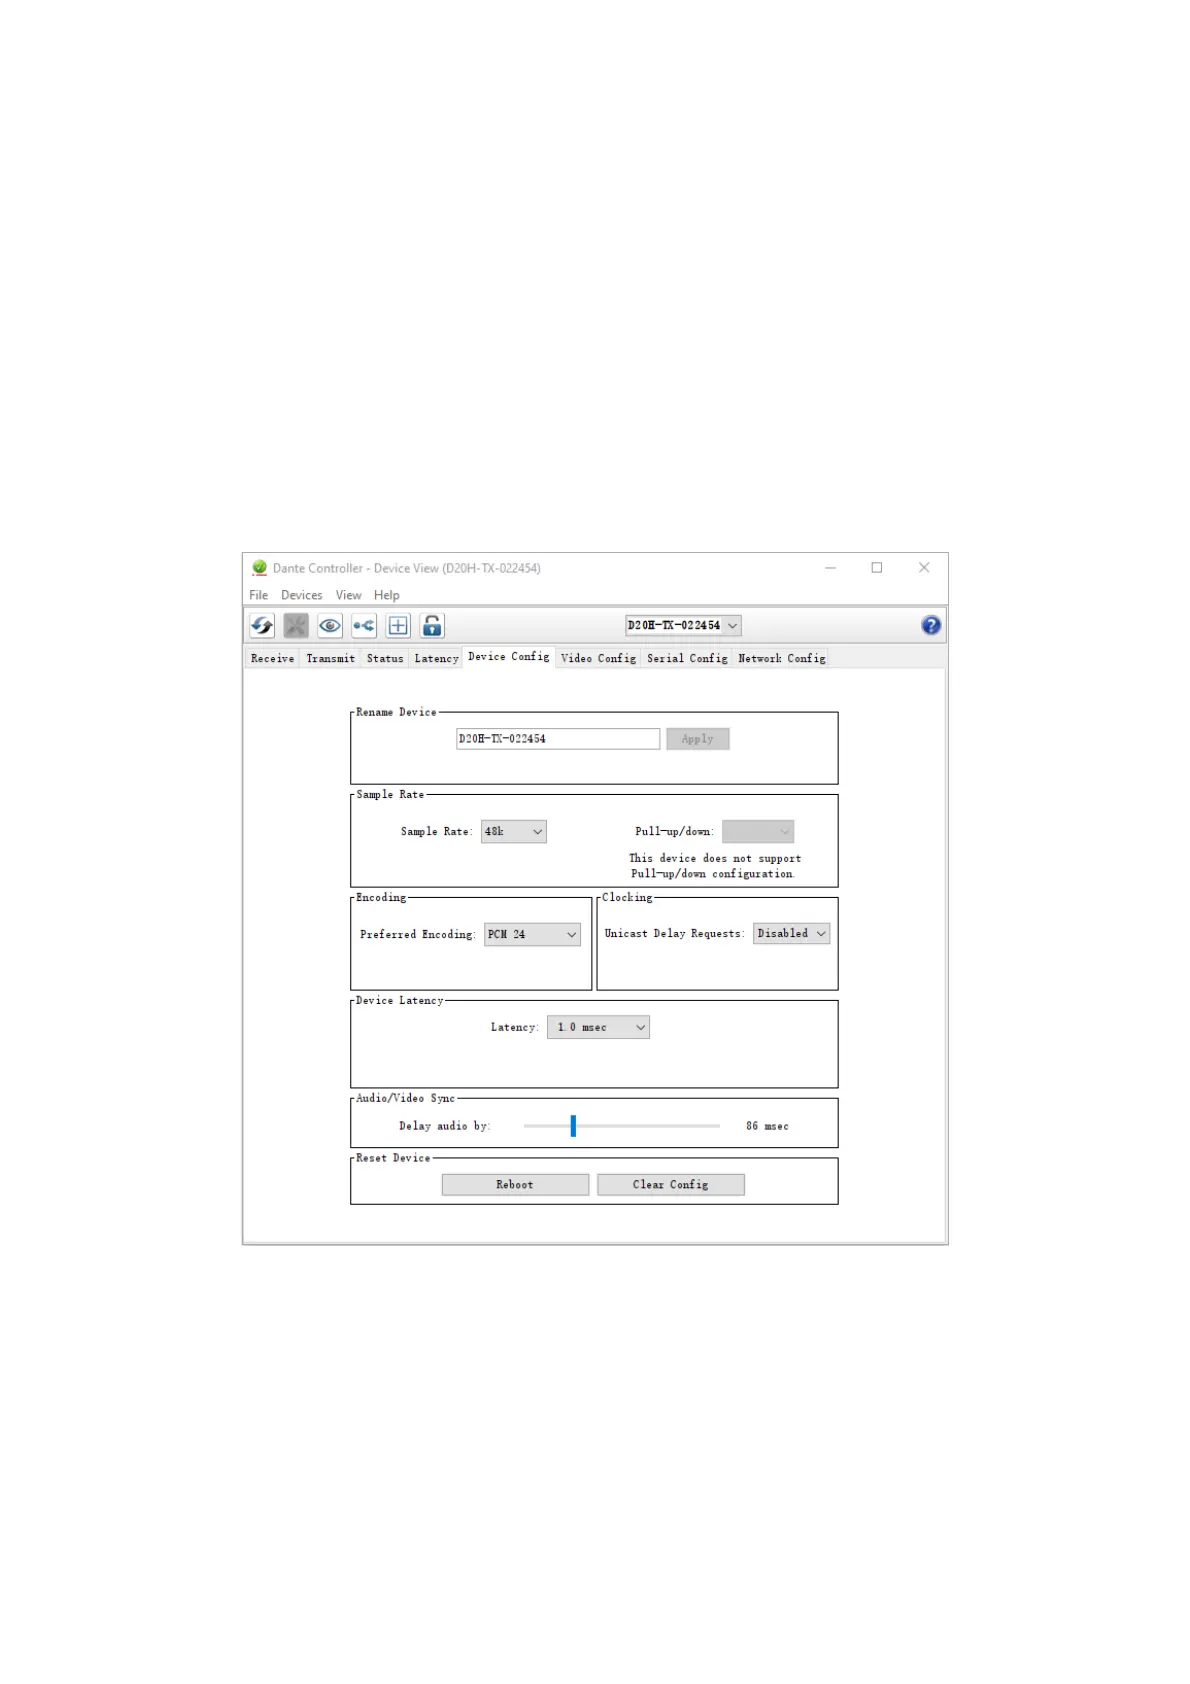The width and height of the screenshot is (1190, 1684).
Task: Switch to the Transmit tab
Action: [x=330, y=658]
